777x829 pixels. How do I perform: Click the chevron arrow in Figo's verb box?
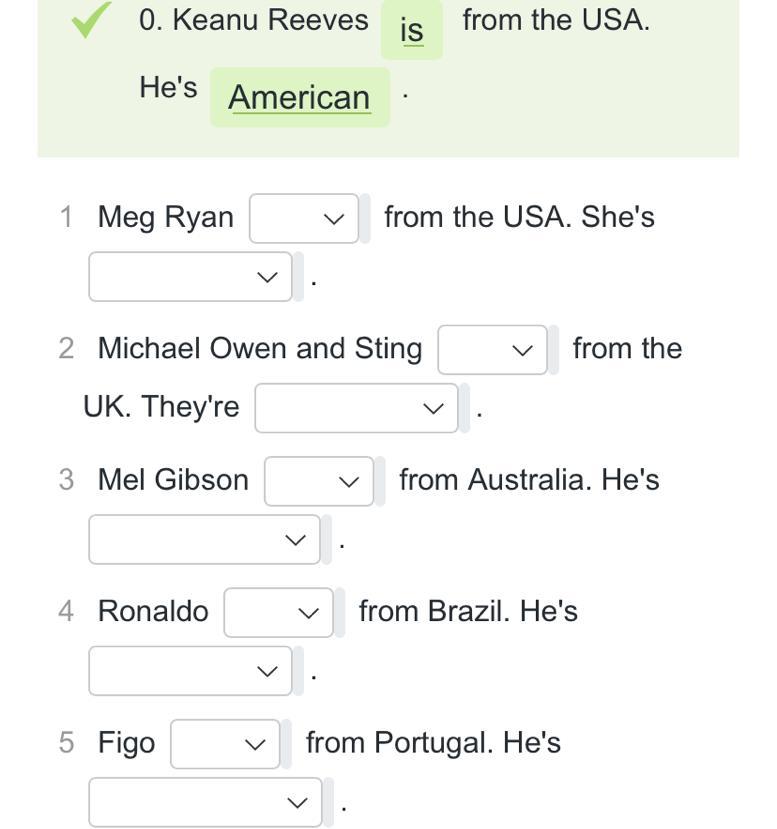255,744
